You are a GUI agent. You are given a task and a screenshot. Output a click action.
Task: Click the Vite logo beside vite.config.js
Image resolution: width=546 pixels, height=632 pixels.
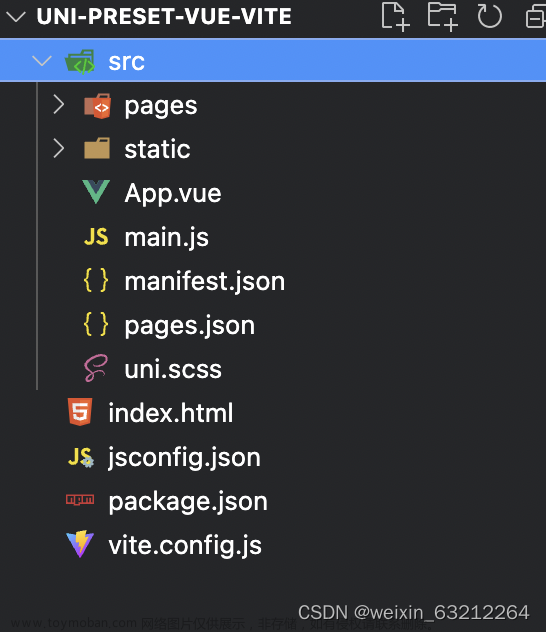point(80,544)
